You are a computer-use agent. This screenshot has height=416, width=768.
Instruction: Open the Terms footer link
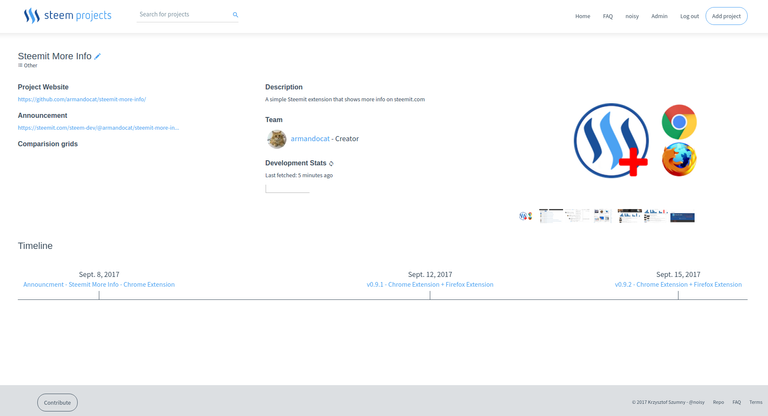755,402
